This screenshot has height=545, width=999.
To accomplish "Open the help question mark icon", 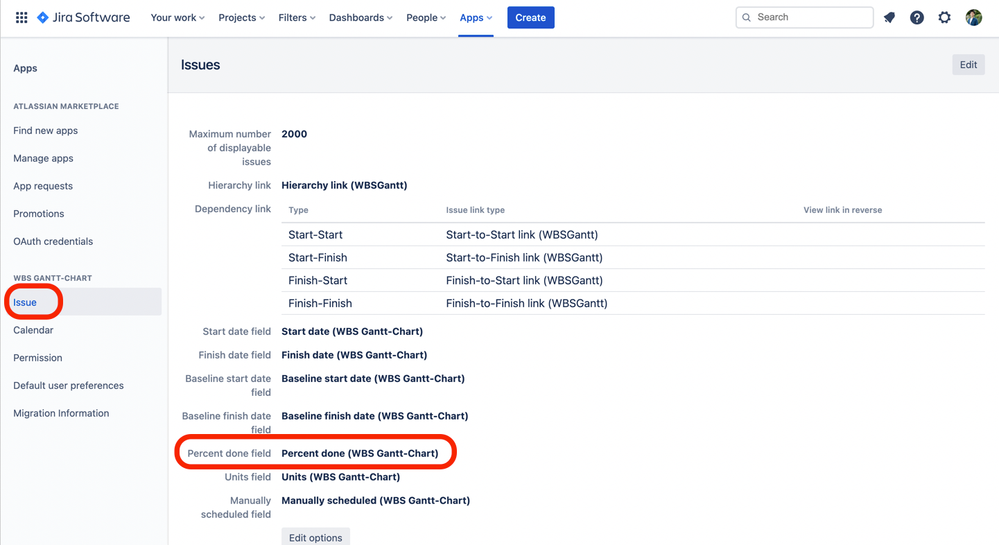I will click(x=917, y=18).
